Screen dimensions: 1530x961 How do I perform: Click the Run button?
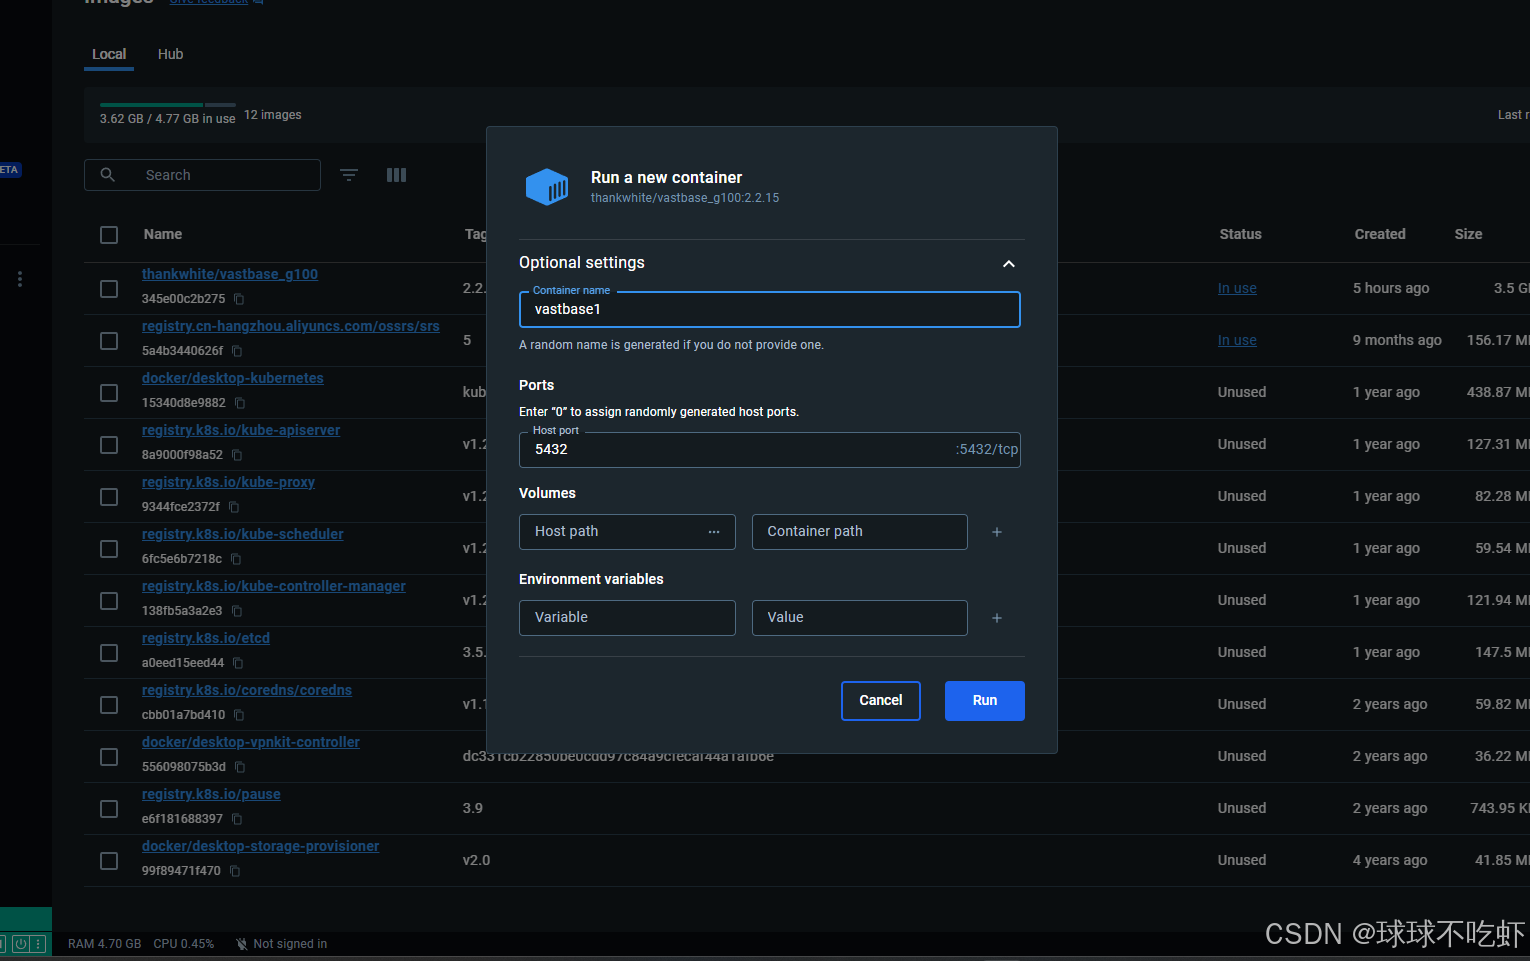pos(985,701)
